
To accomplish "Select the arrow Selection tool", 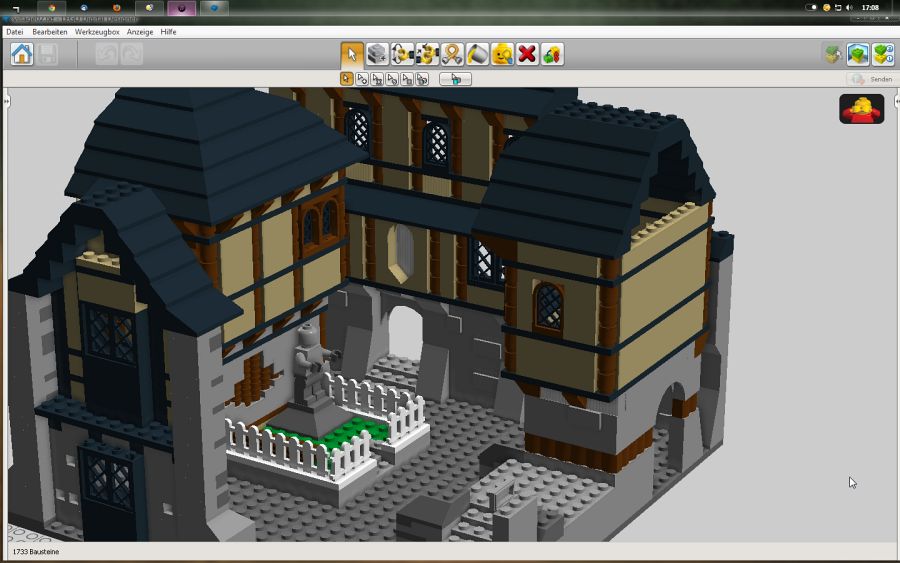I will pos(352,54).
